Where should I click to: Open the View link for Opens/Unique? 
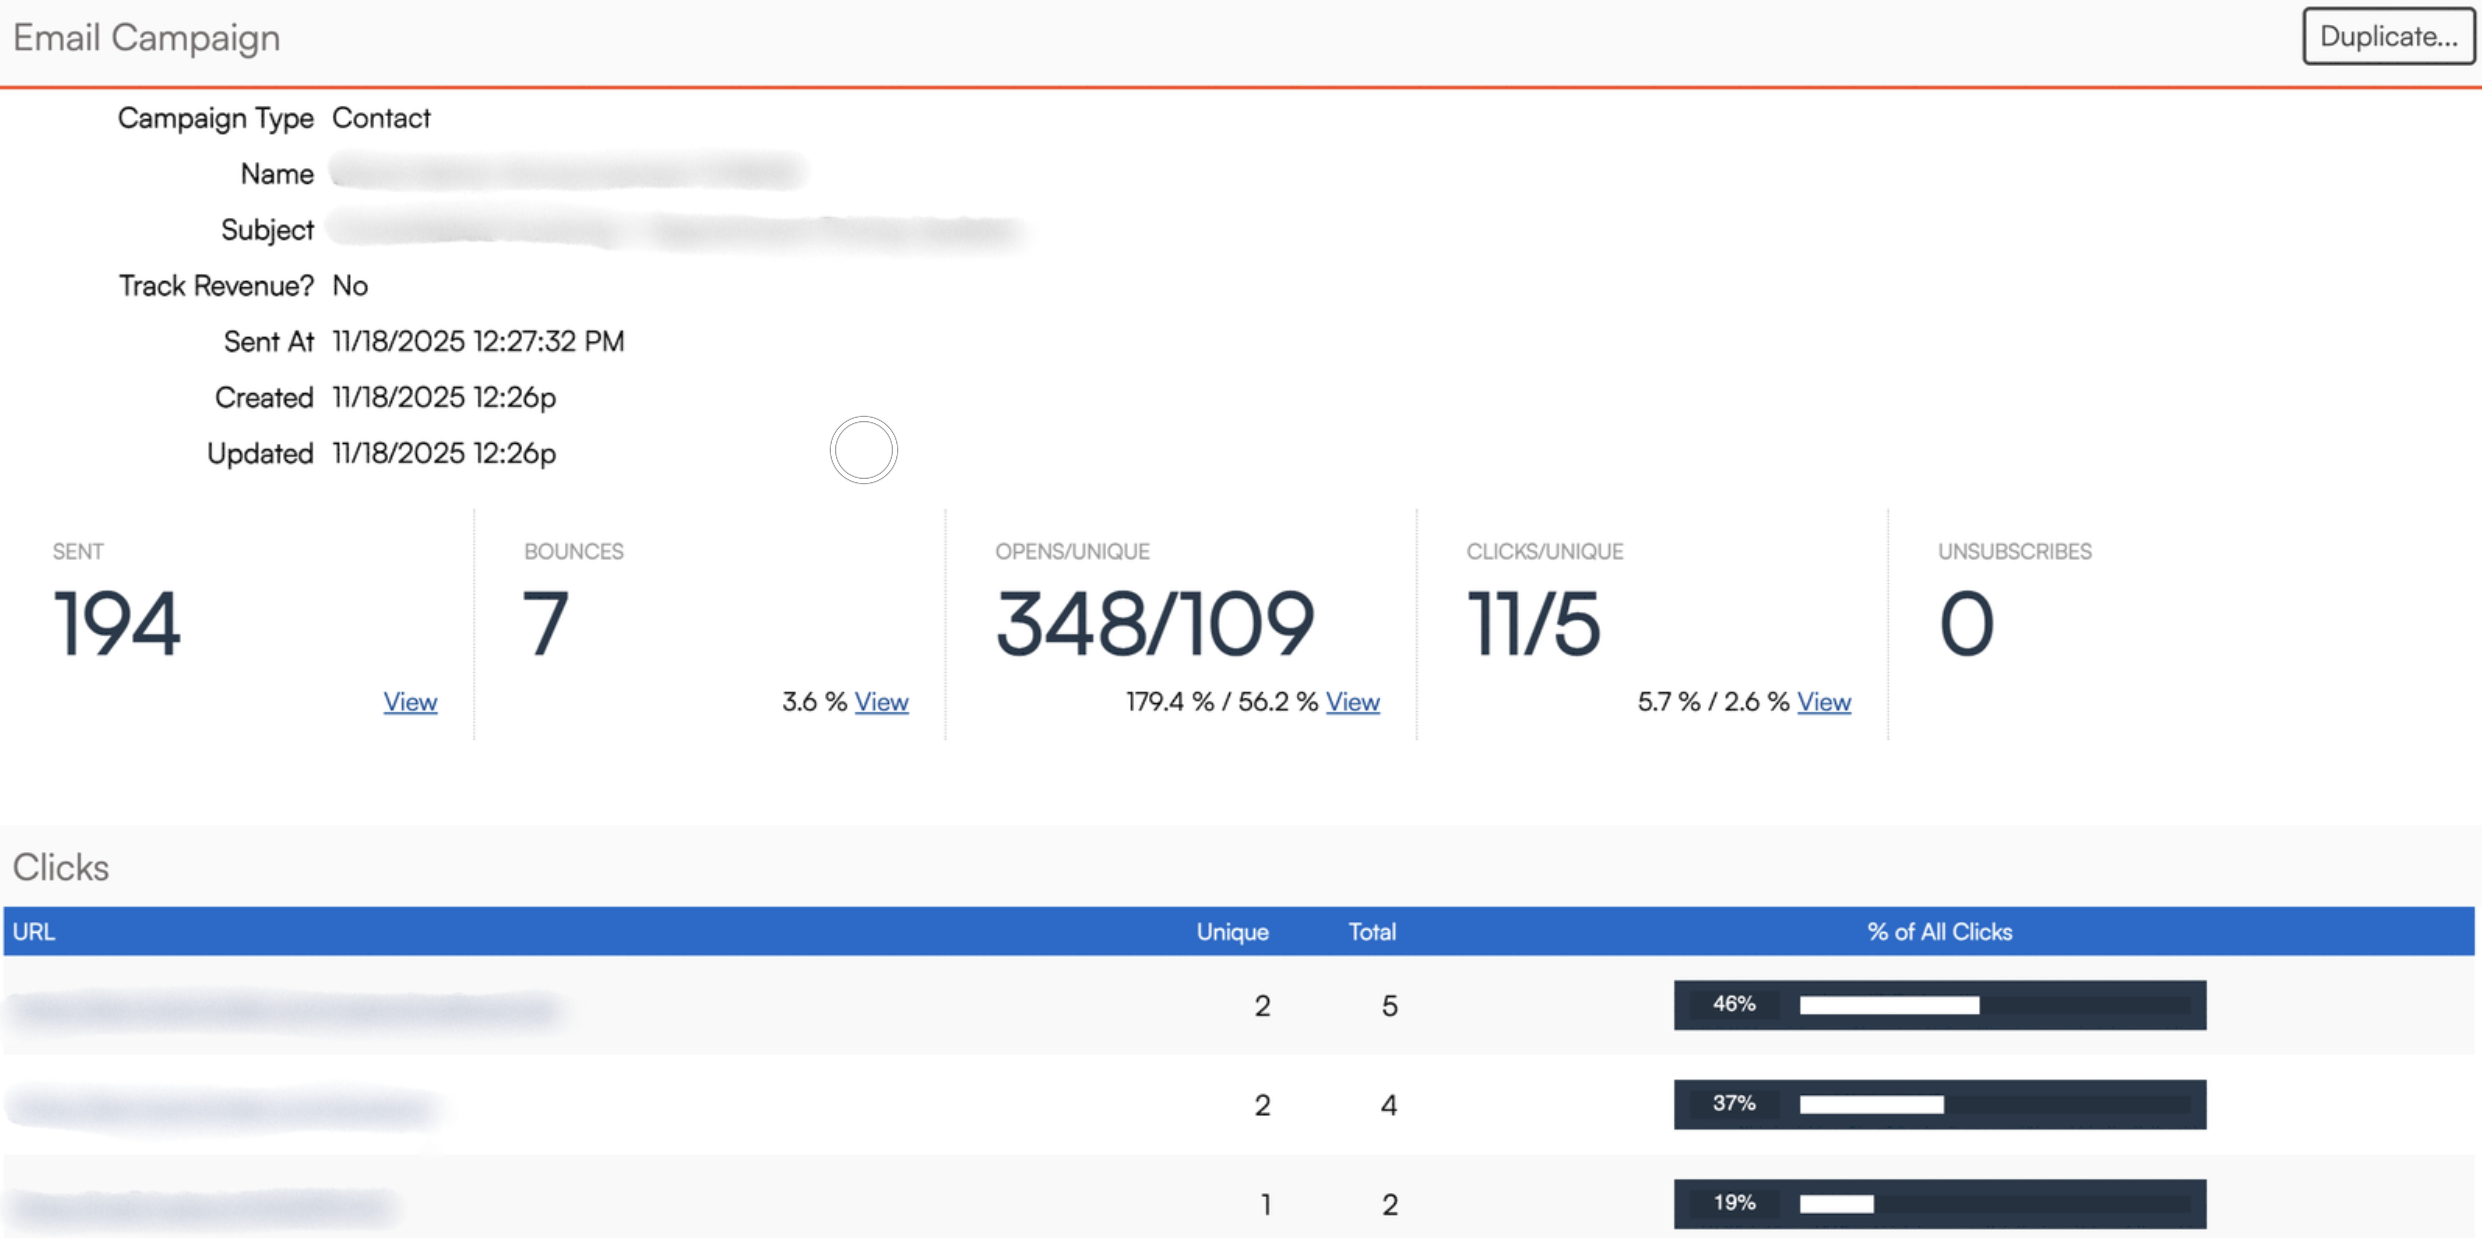[1352, 702]
